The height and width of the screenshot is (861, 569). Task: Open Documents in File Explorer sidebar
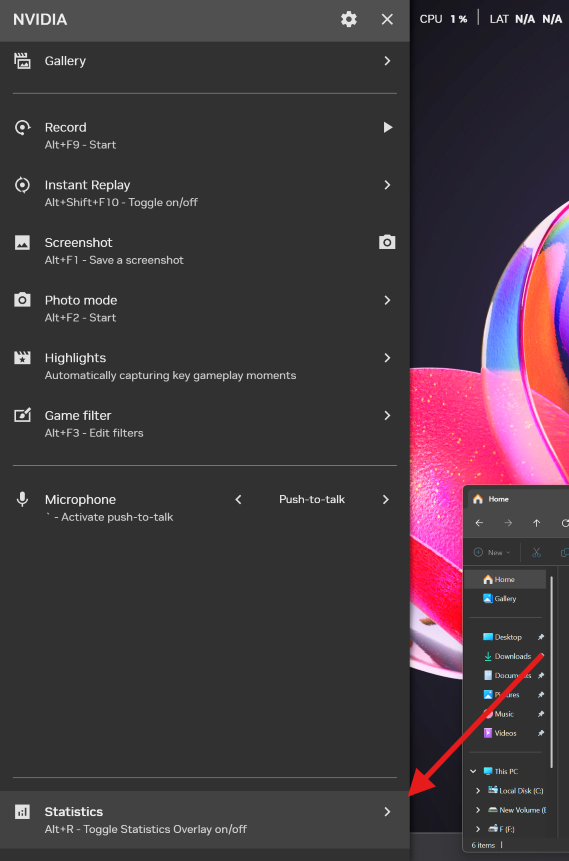tap(507, 675)
